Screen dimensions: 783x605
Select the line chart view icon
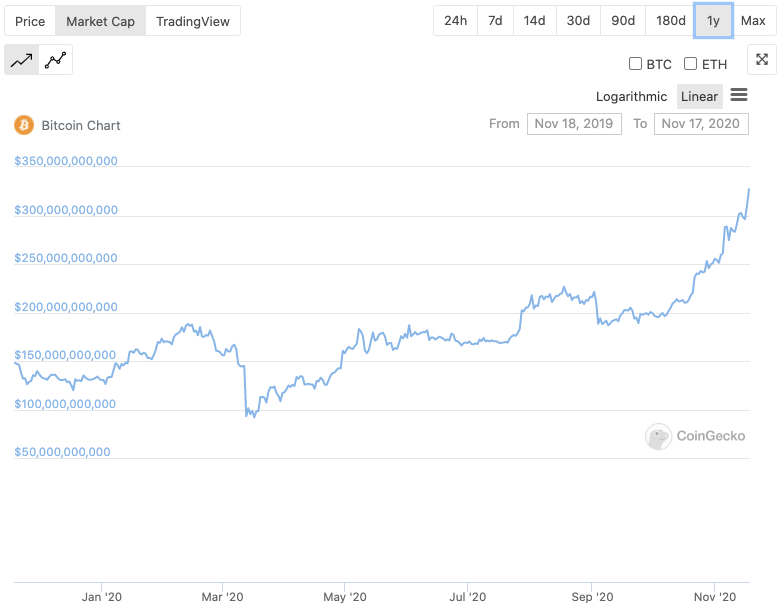point(21,60)
